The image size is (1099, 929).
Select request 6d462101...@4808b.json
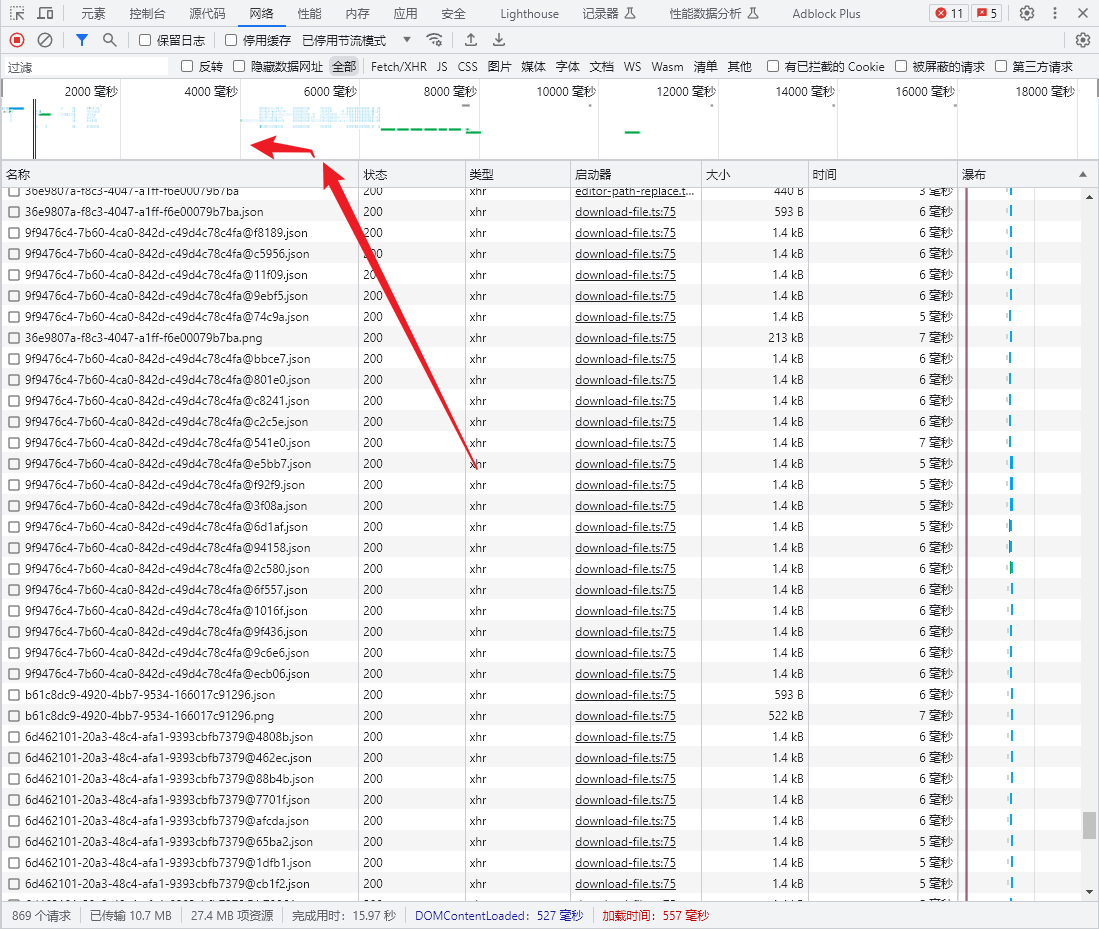(x=169, y=737)
